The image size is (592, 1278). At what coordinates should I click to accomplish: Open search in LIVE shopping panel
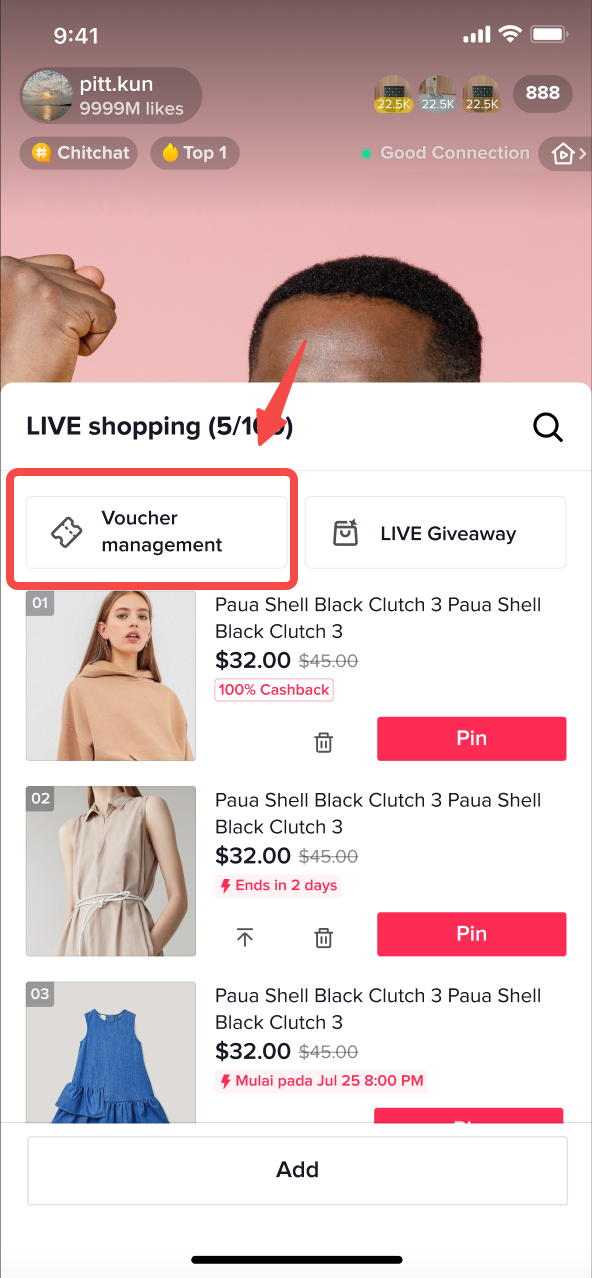coord(548,427)
